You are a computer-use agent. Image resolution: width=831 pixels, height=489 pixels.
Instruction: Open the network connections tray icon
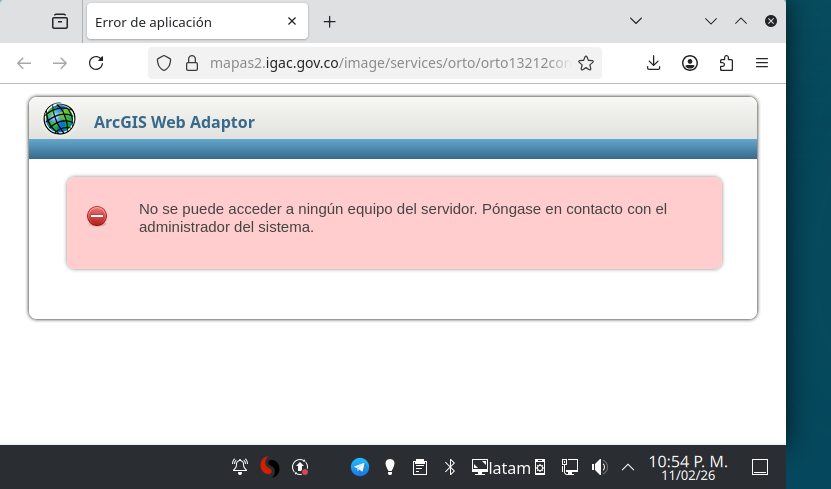tap(570, 467)
